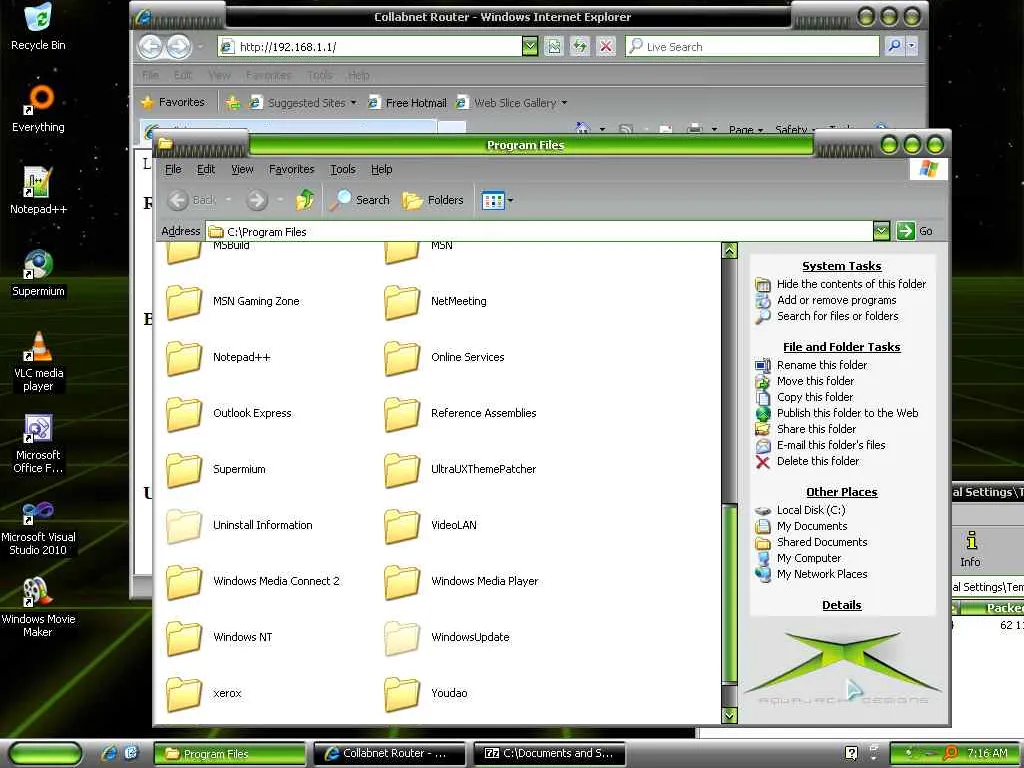Select Windows Media Connect 2 folder

coord(253,582)
